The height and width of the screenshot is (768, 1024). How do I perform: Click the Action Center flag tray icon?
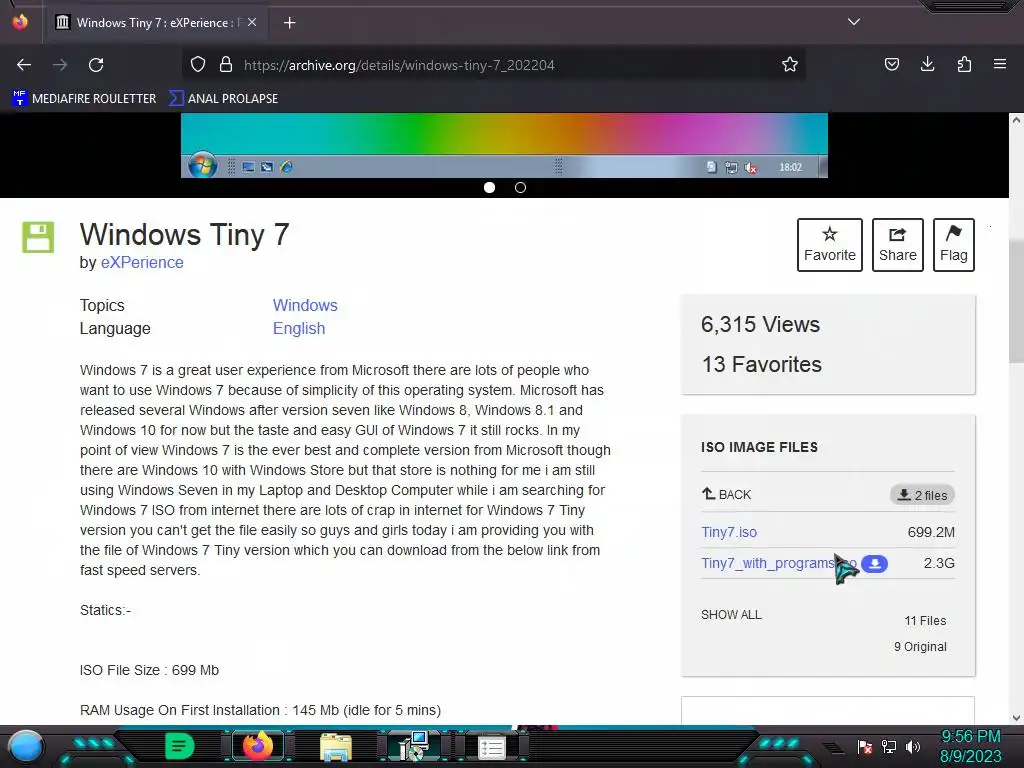(x=865, y=746)
